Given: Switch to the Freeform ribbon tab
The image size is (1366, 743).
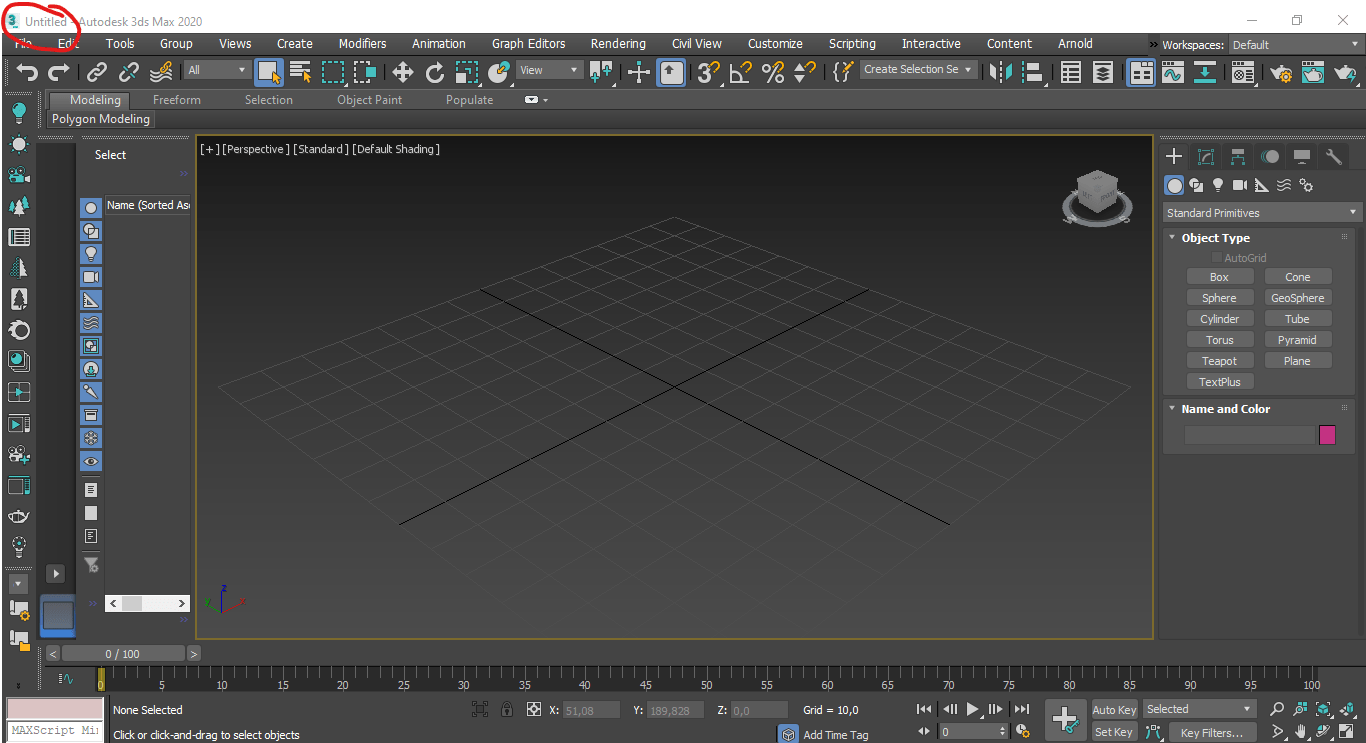Looking at the screenshot, I should 176,100.
